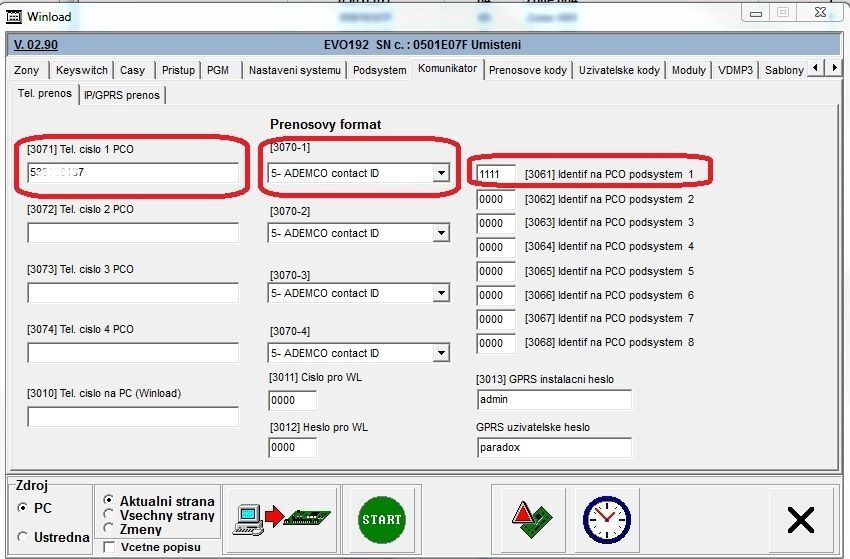Click the PC-to-panel transfer icon
Image resolution: width=850 pixels, height=559 pixels.
pyautogui.click(x=280, y=518)
